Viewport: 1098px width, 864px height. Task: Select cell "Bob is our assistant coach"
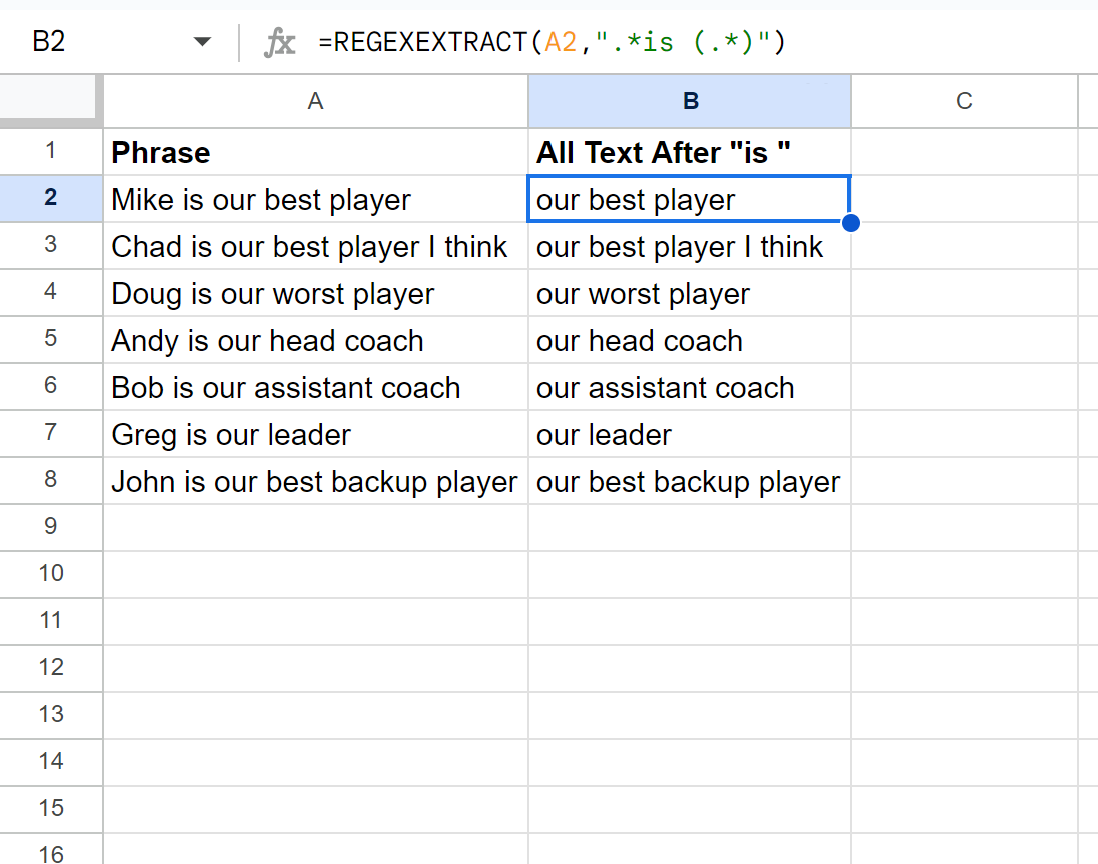tap(315, 387)
